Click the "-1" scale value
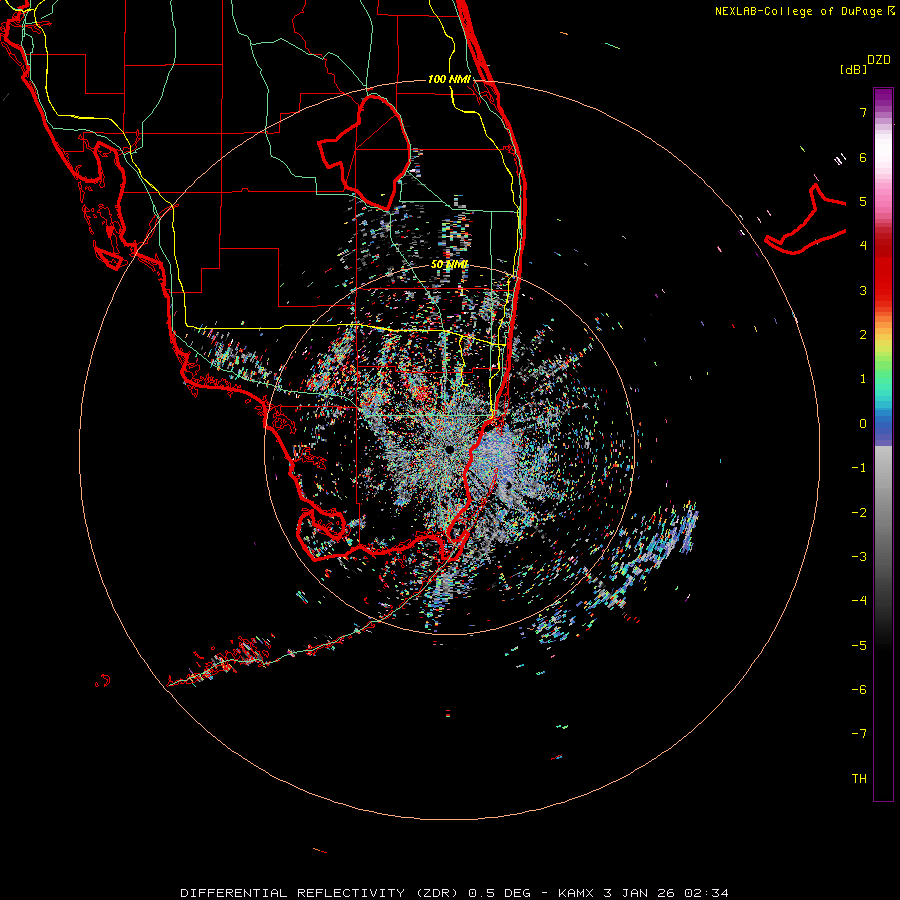 (x=859, y=468)
